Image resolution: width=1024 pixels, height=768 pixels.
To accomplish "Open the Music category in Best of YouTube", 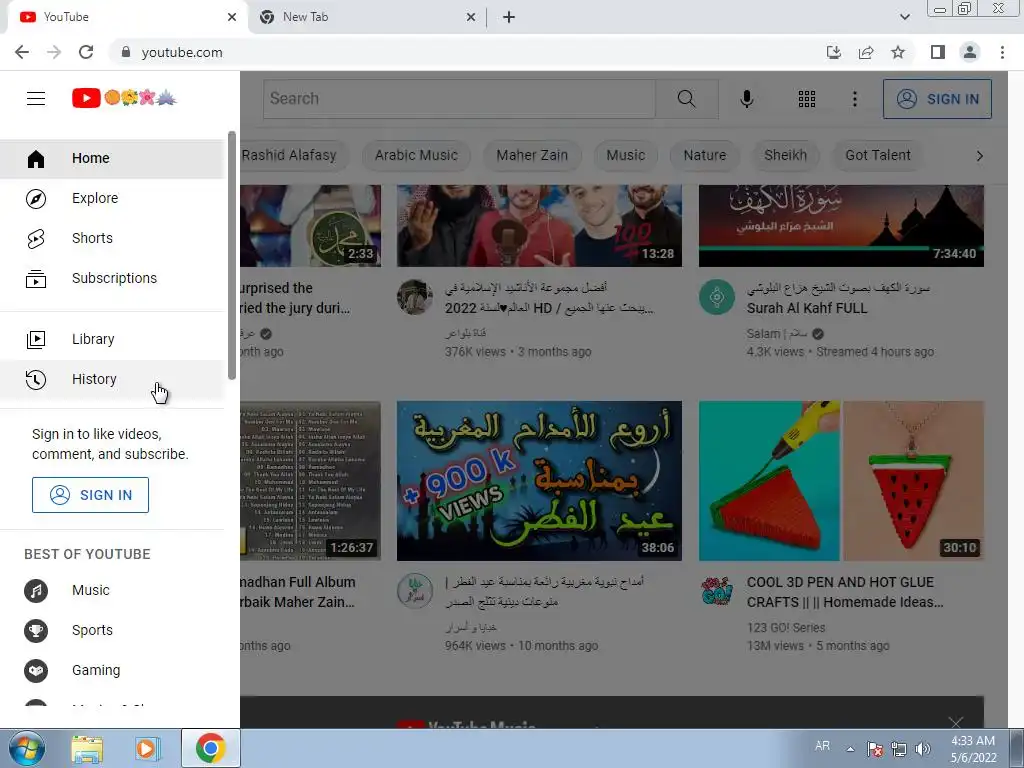I will pos(112,590).
